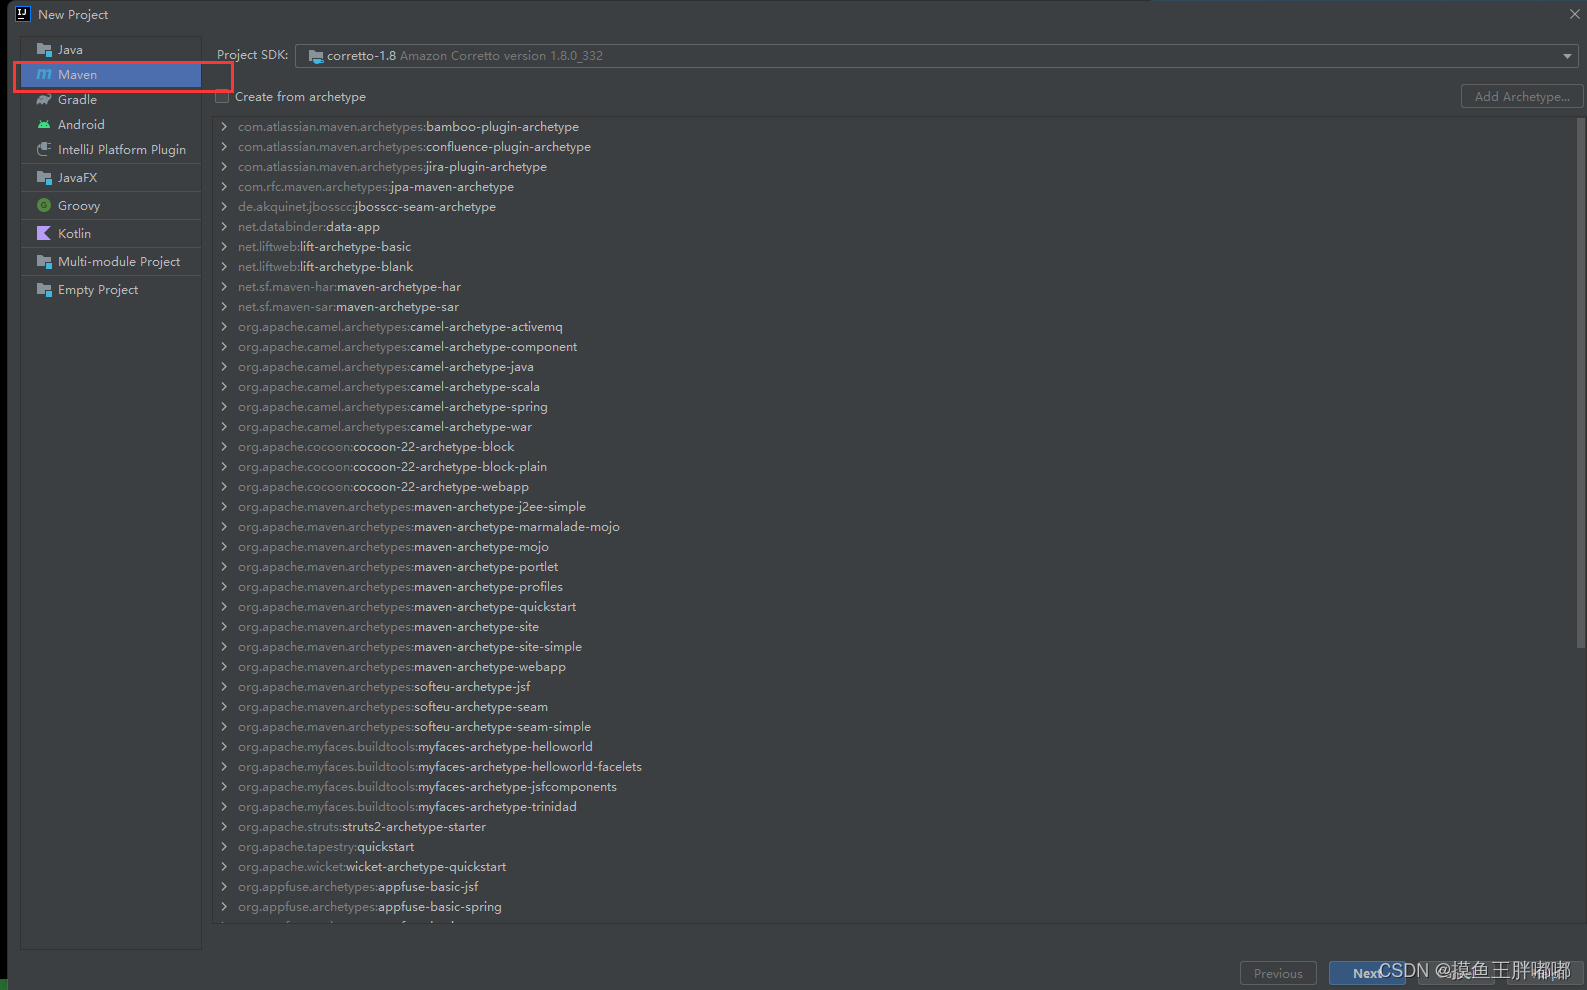The image size is (1587, 990).
Task: Select Empty Project option
Action: (x=111, y=289)
